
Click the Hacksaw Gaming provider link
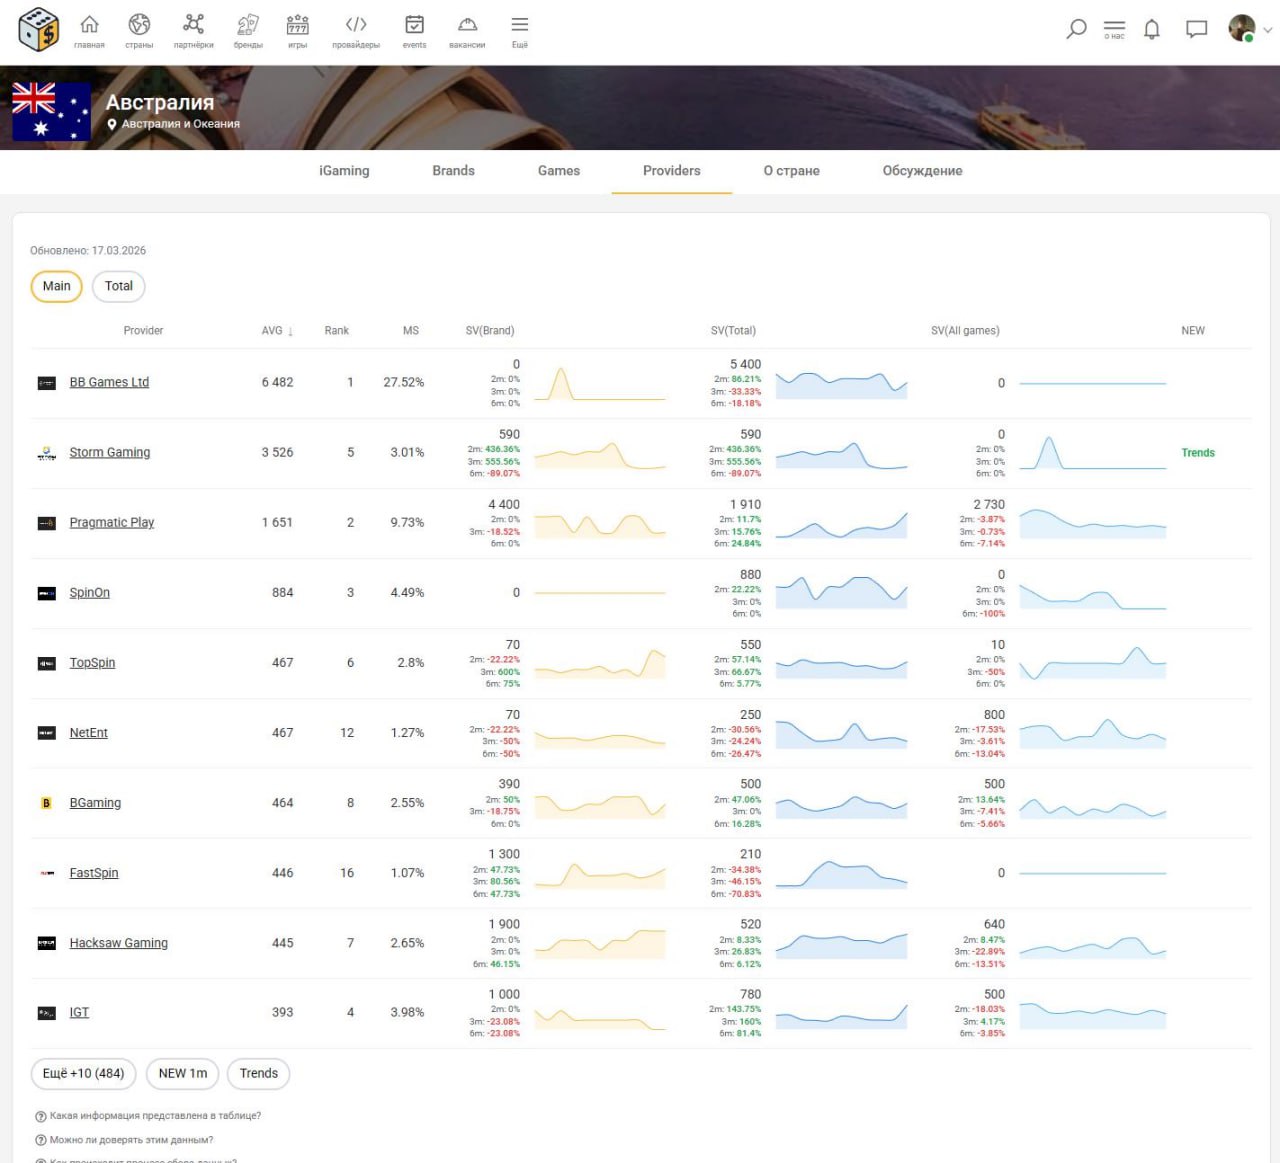[118, 943]
